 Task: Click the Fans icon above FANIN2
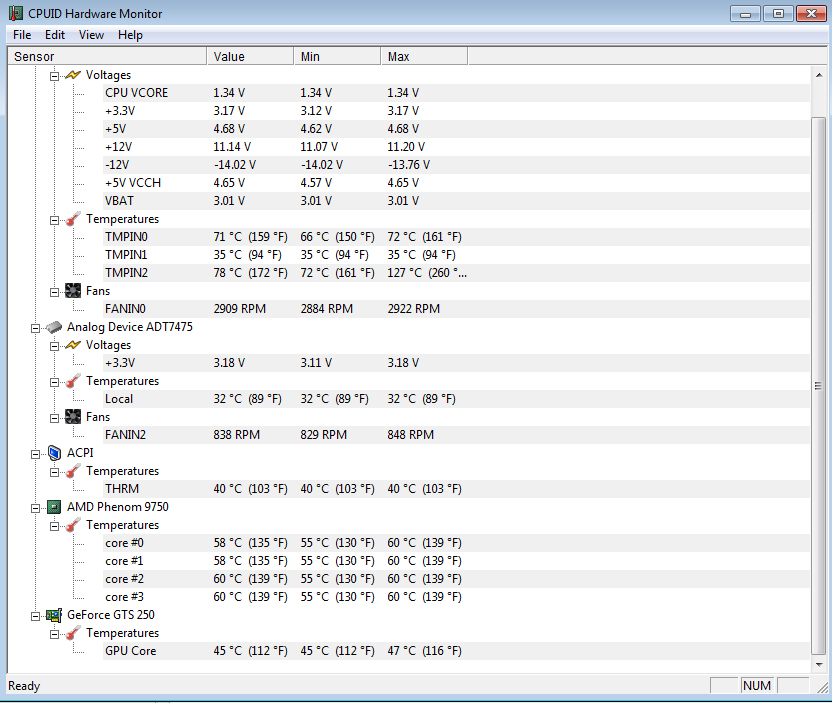click(x=73, y=417)
